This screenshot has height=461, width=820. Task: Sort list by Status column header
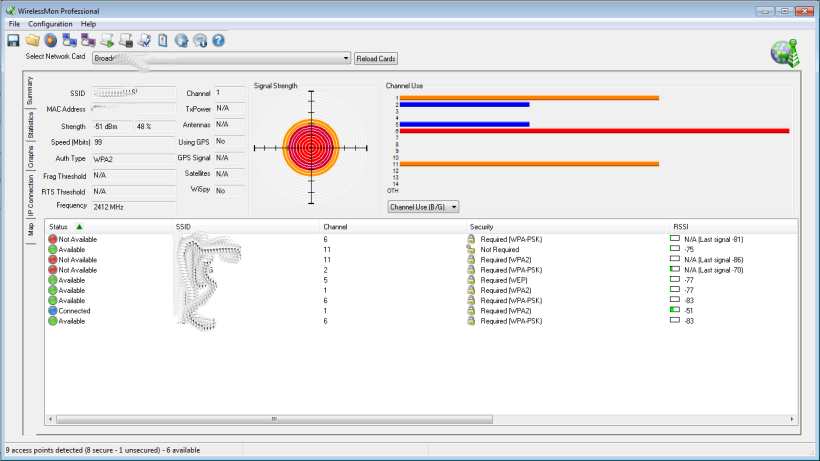pos(109,227)
